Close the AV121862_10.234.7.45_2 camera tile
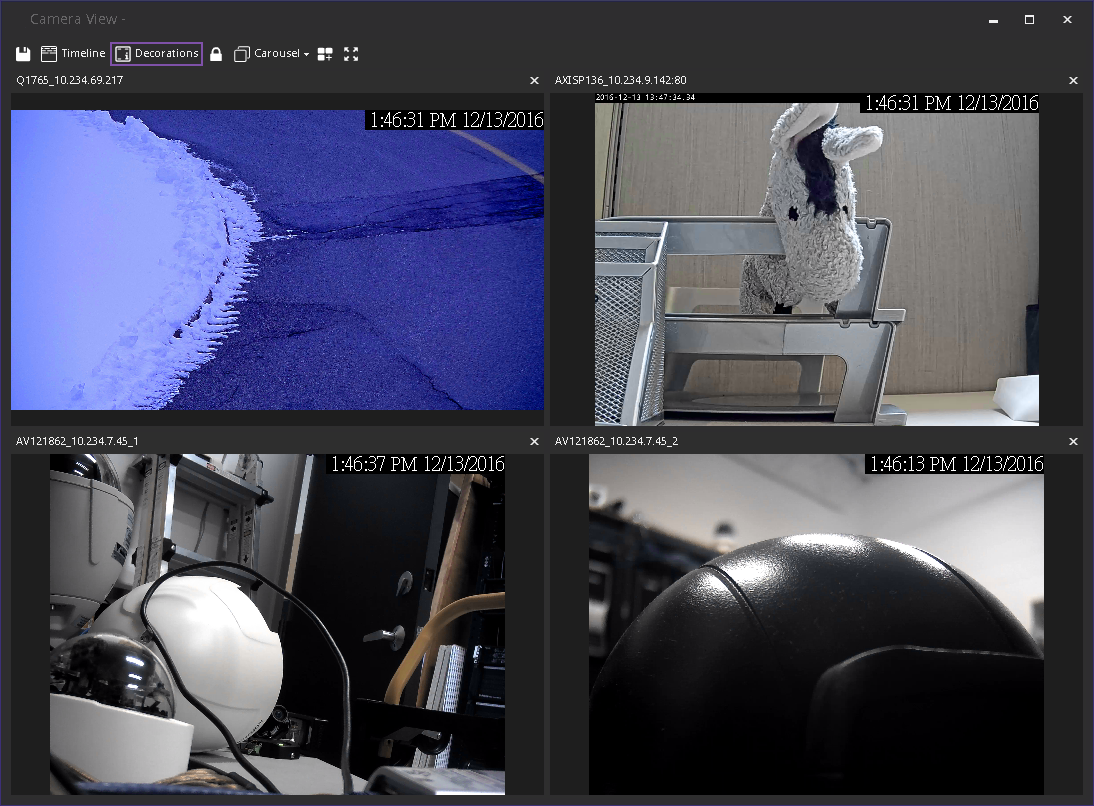Viewport: 1094px width, 806px height. (1073, 441)
